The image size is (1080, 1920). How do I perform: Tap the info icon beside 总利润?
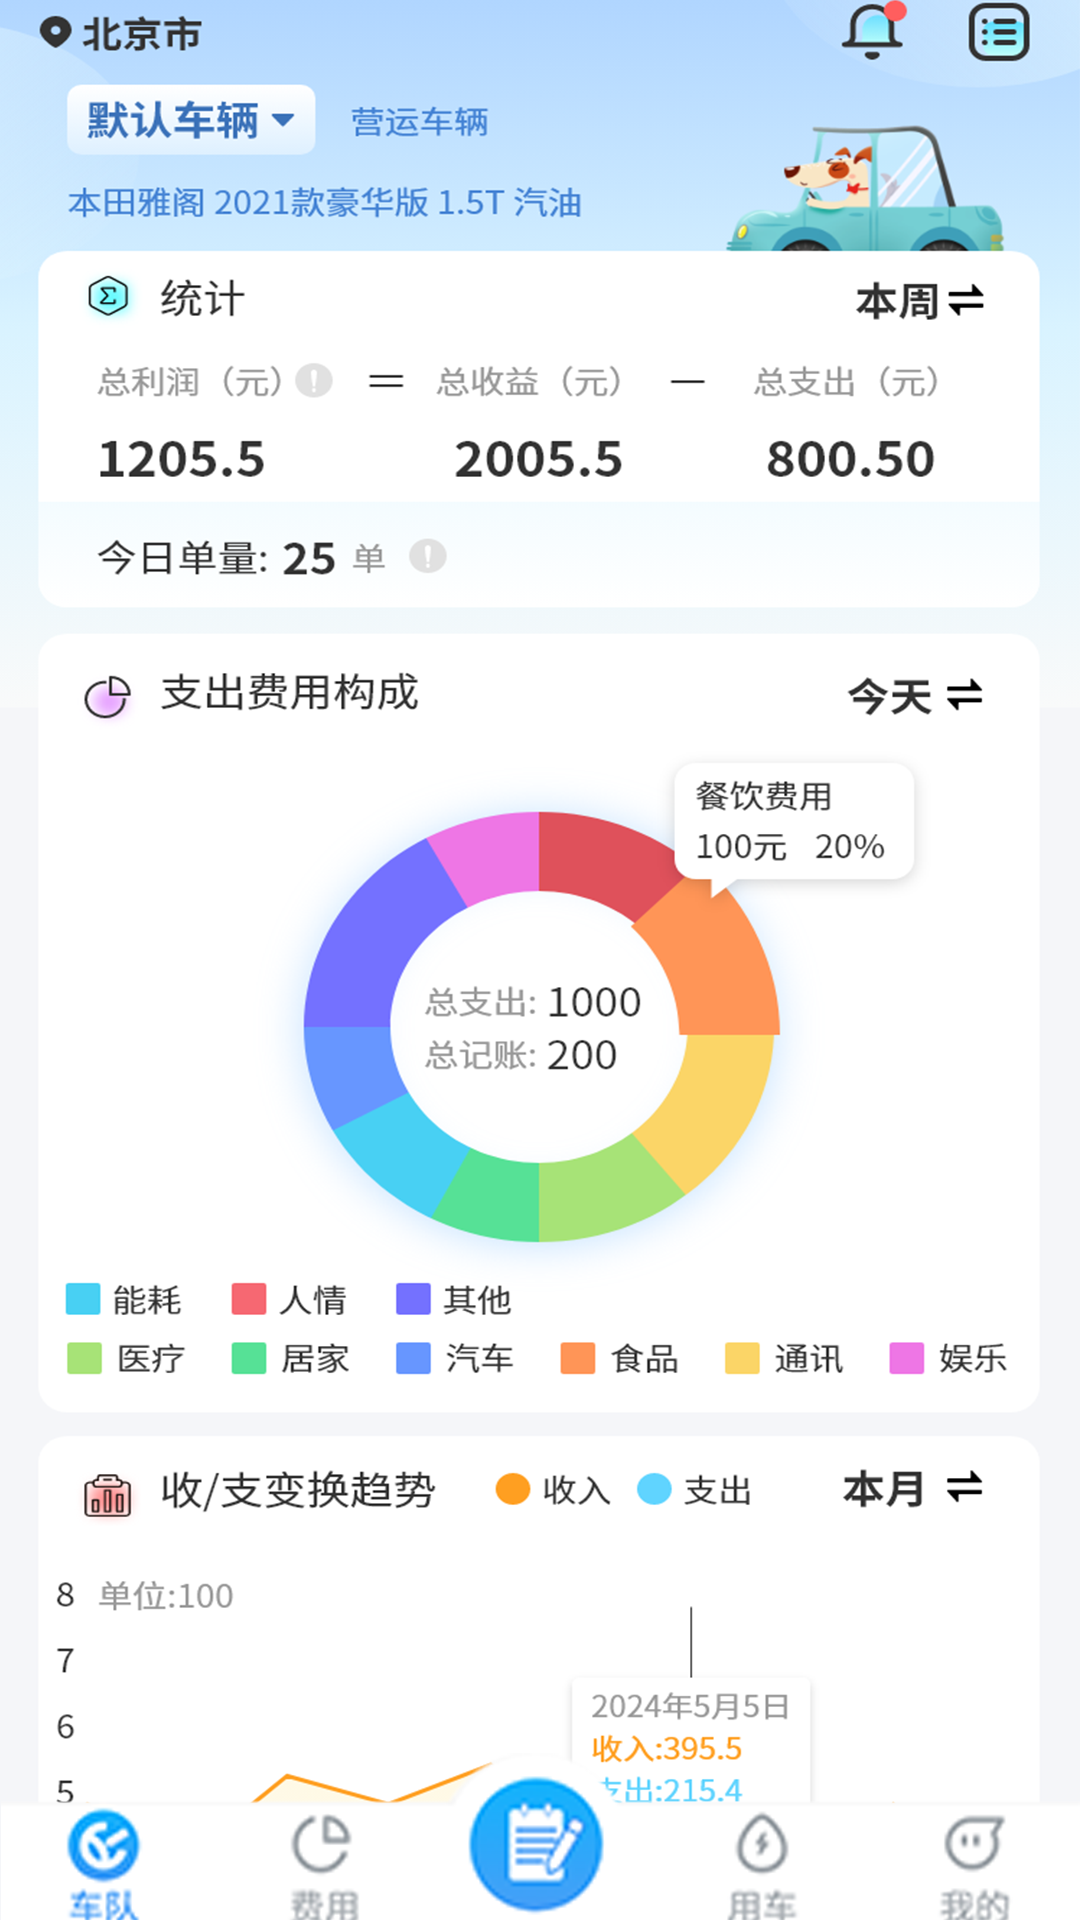pos(314,381)
